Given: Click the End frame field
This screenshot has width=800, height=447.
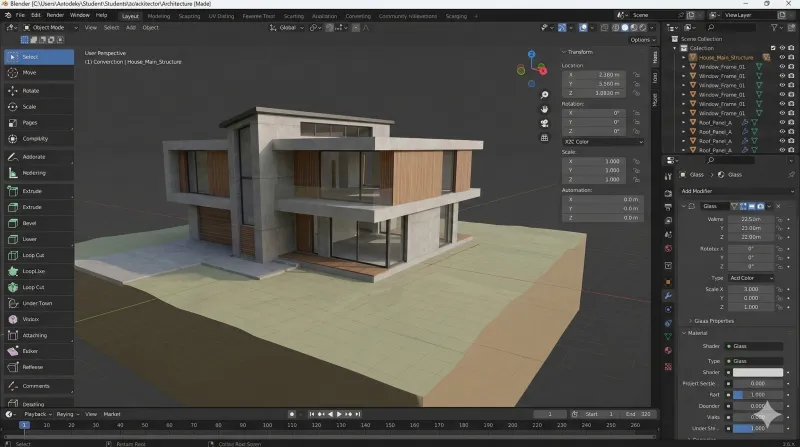Looking at the screenshot, I should coord(639,414).
